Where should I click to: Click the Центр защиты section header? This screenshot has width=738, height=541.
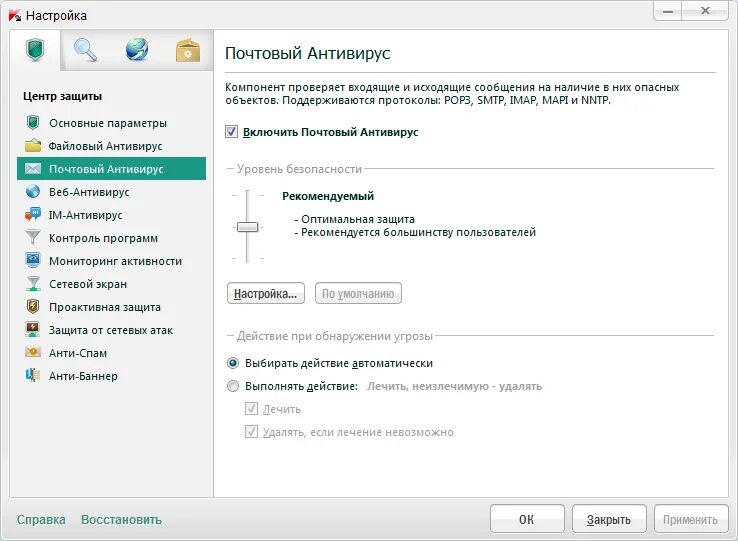tap(63, 96)
